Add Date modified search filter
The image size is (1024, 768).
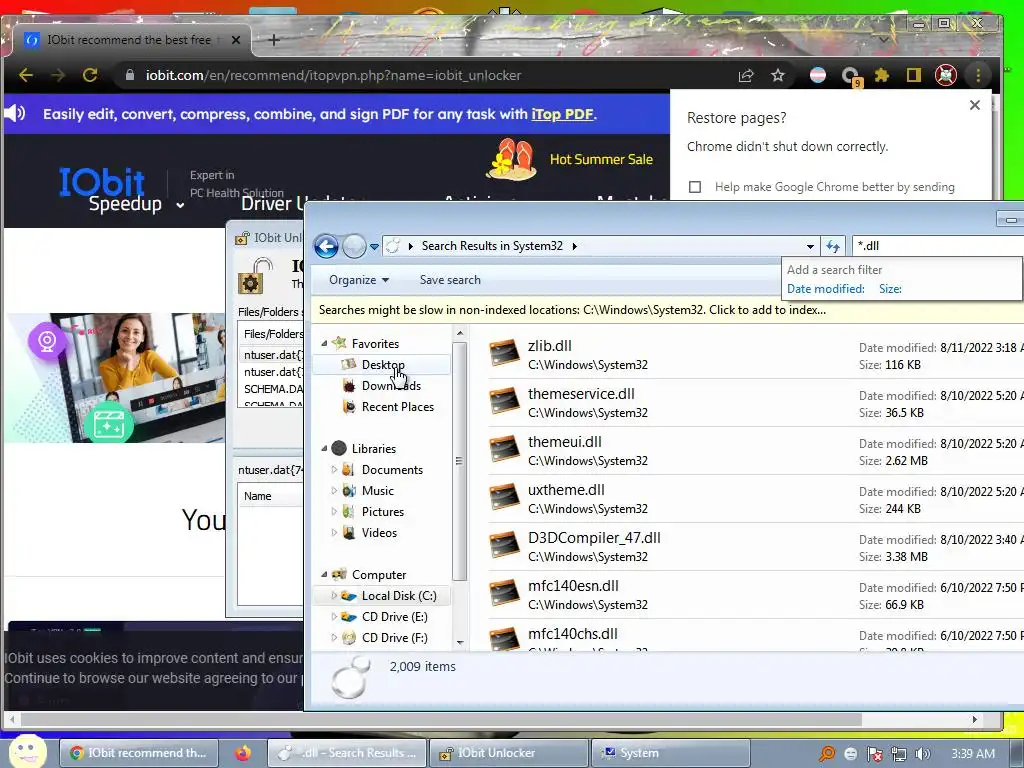825,289
